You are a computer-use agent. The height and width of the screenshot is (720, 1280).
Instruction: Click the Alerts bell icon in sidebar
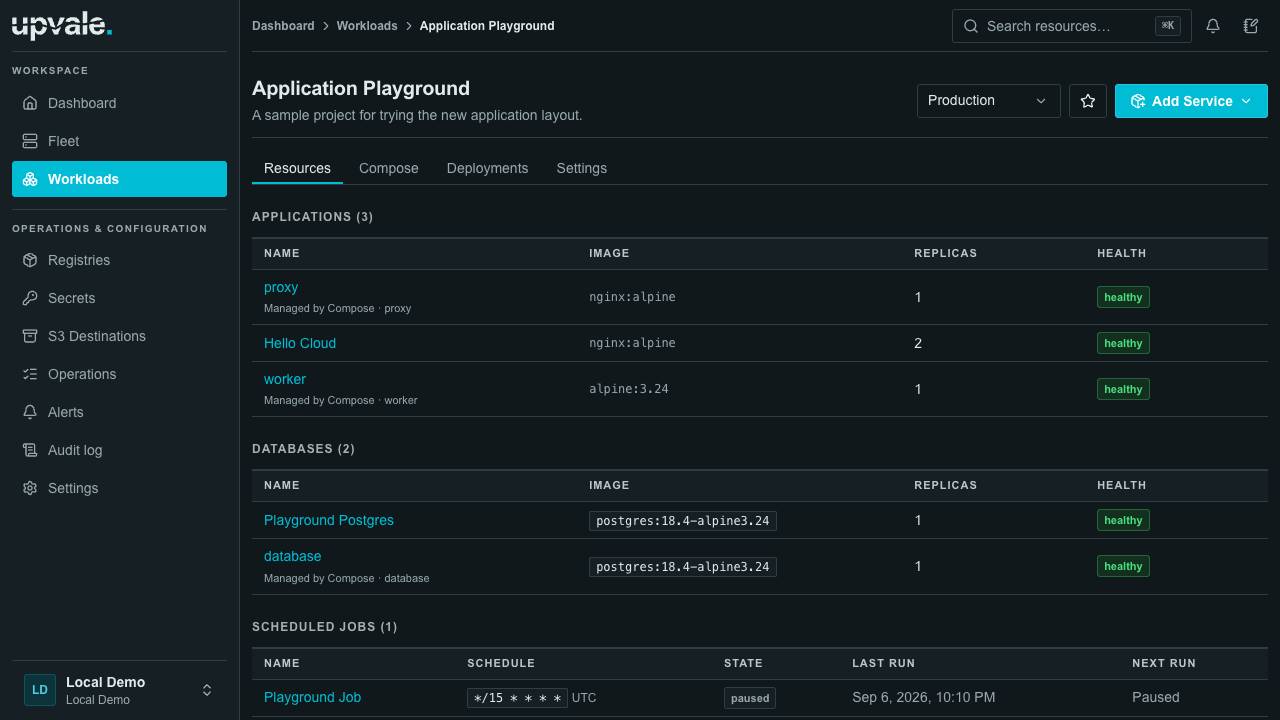pos(30,412)
